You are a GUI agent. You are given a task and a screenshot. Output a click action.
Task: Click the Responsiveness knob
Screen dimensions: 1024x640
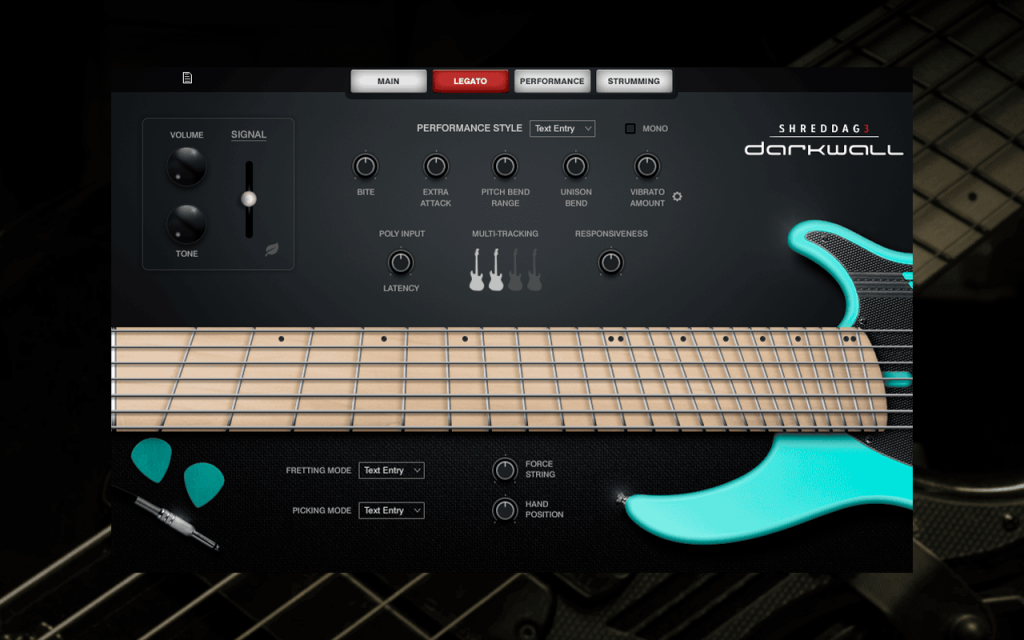click(x=611, y=263)
